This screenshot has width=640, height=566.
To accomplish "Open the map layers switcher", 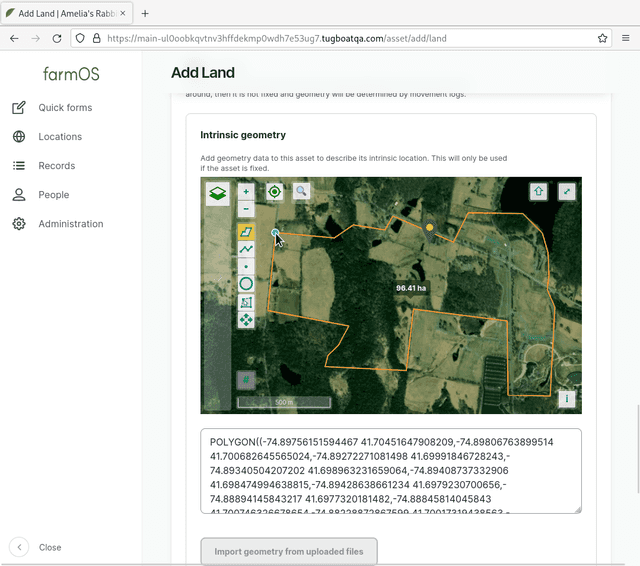I will (217, 193).
